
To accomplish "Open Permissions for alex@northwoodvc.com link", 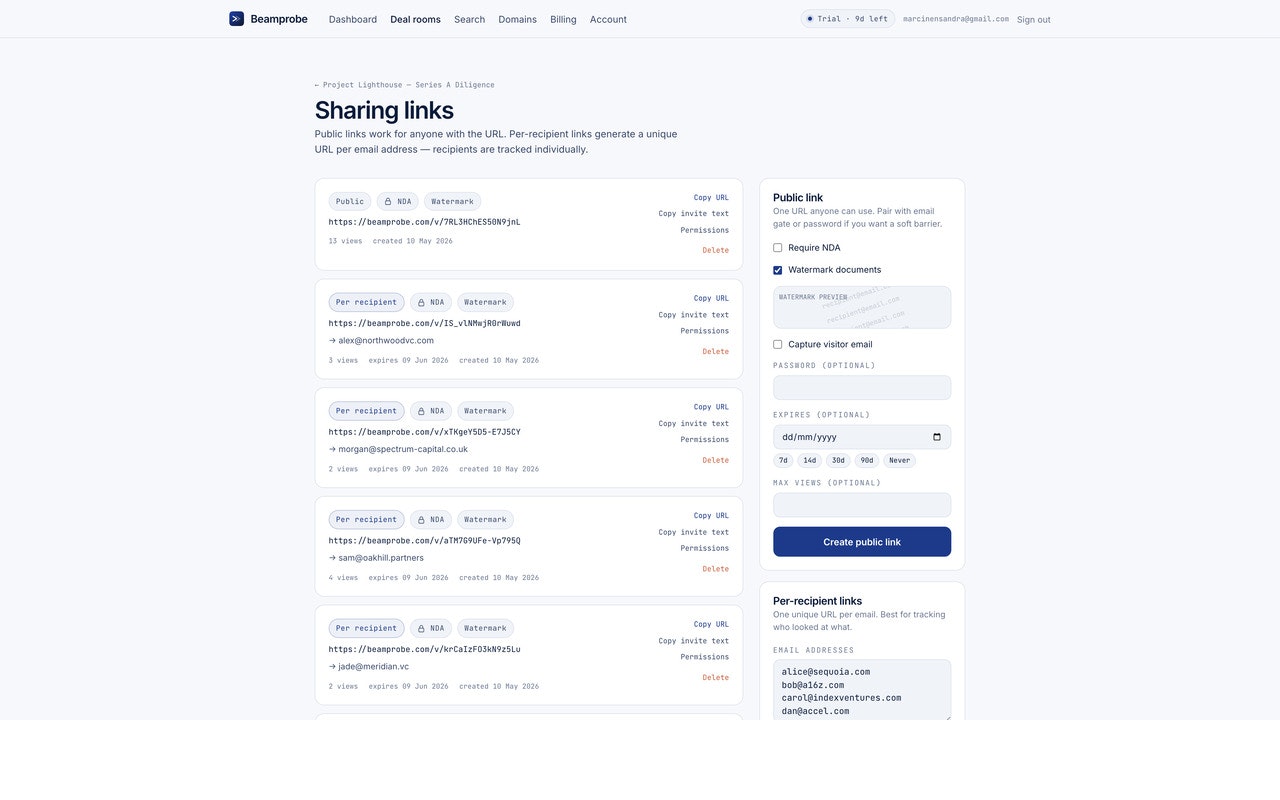I will click(705, 331).
